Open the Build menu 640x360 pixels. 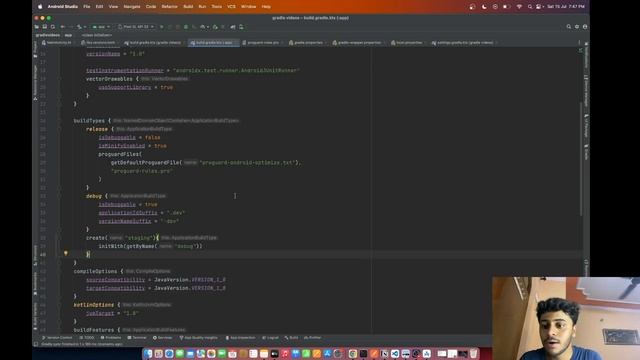pyautogui.click(x=188, y=7)
